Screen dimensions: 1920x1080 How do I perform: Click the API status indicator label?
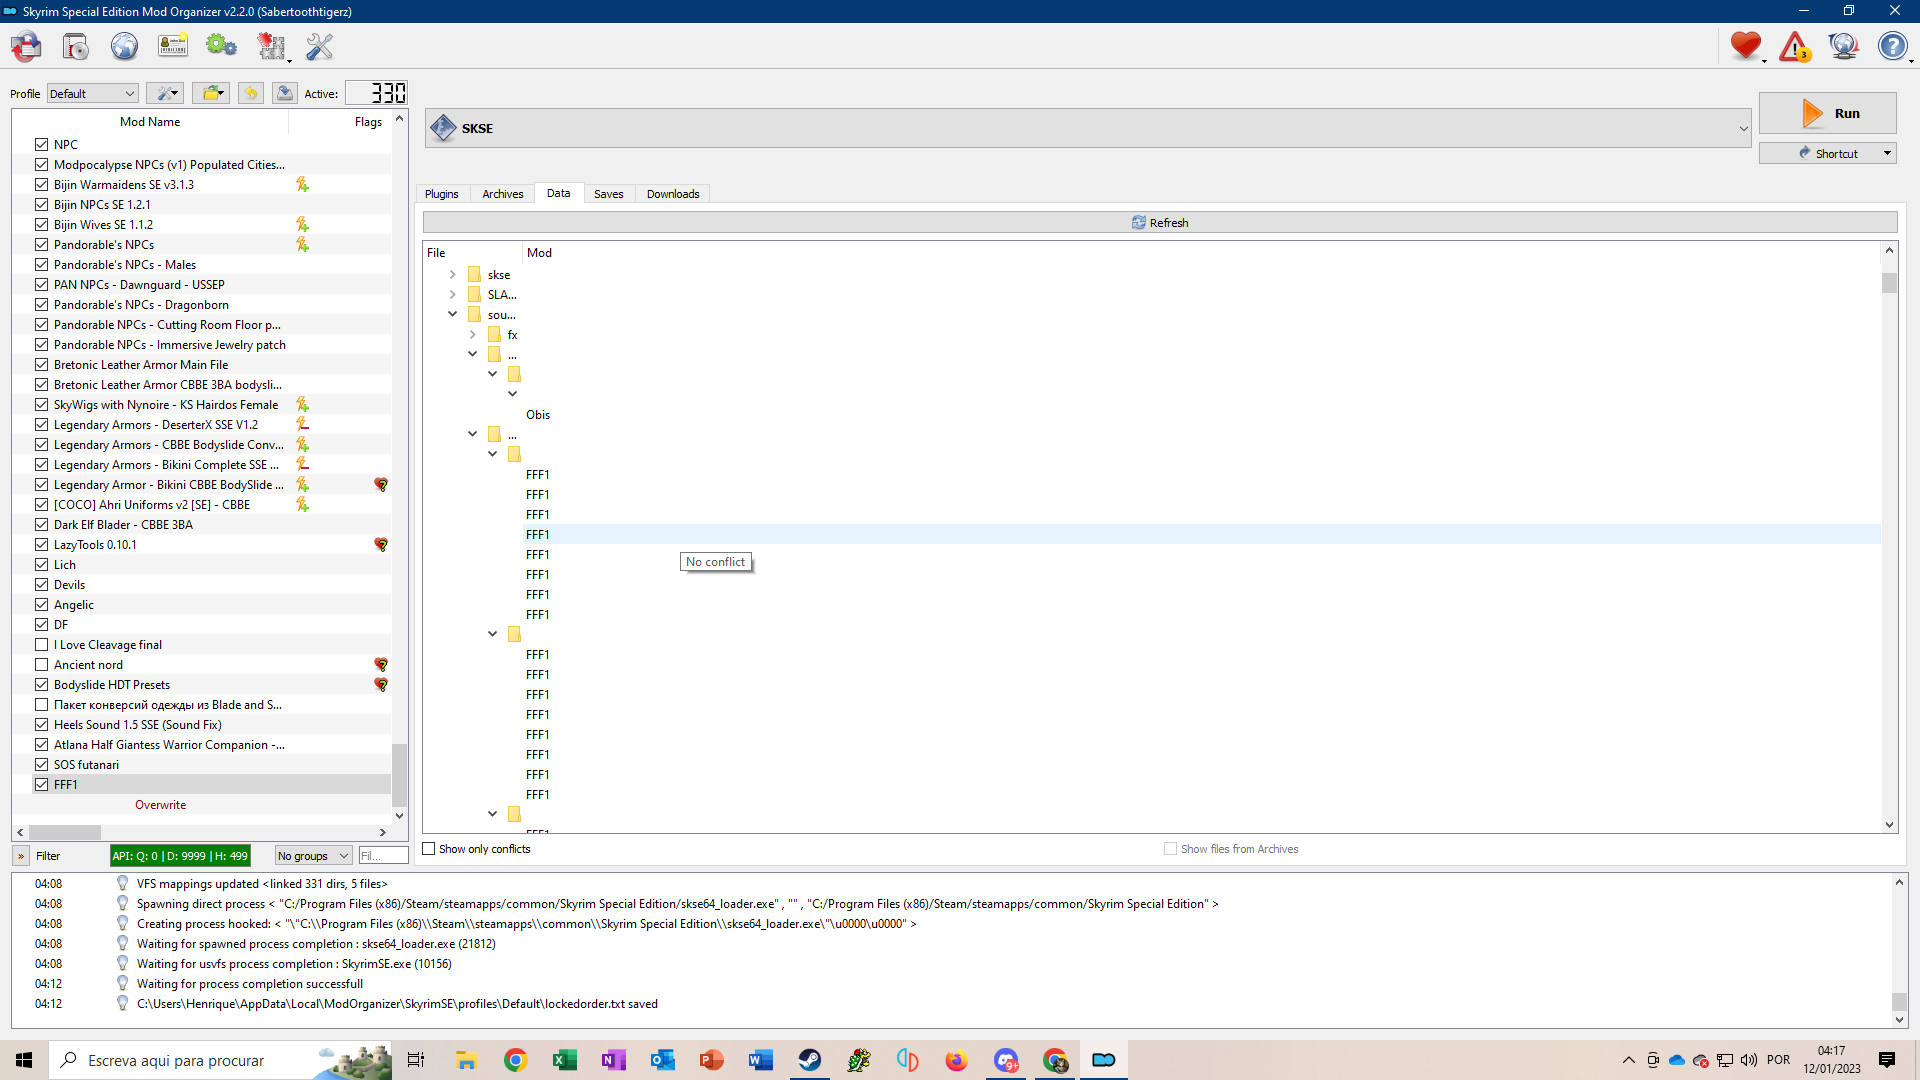(180, 856)
